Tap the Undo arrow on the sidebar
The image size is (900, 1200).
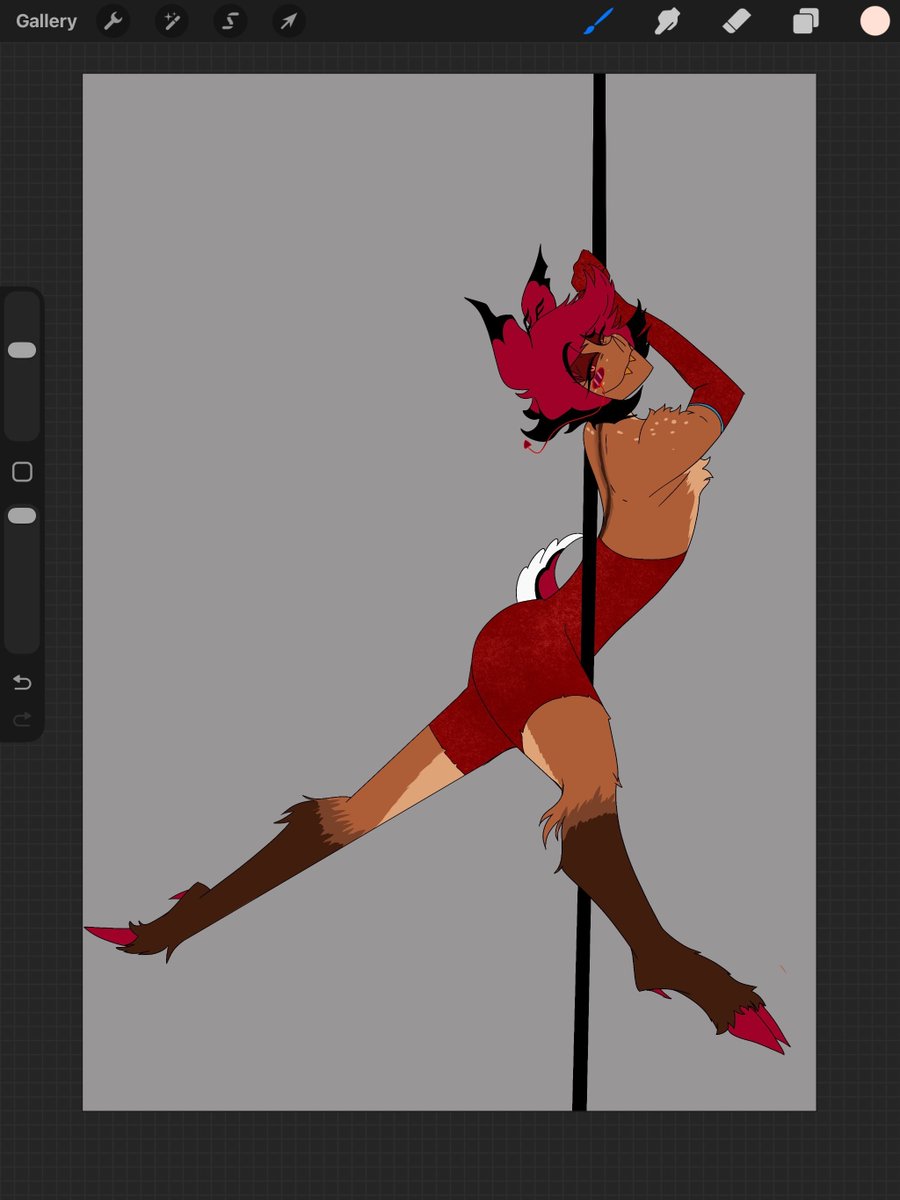[22, 682]
